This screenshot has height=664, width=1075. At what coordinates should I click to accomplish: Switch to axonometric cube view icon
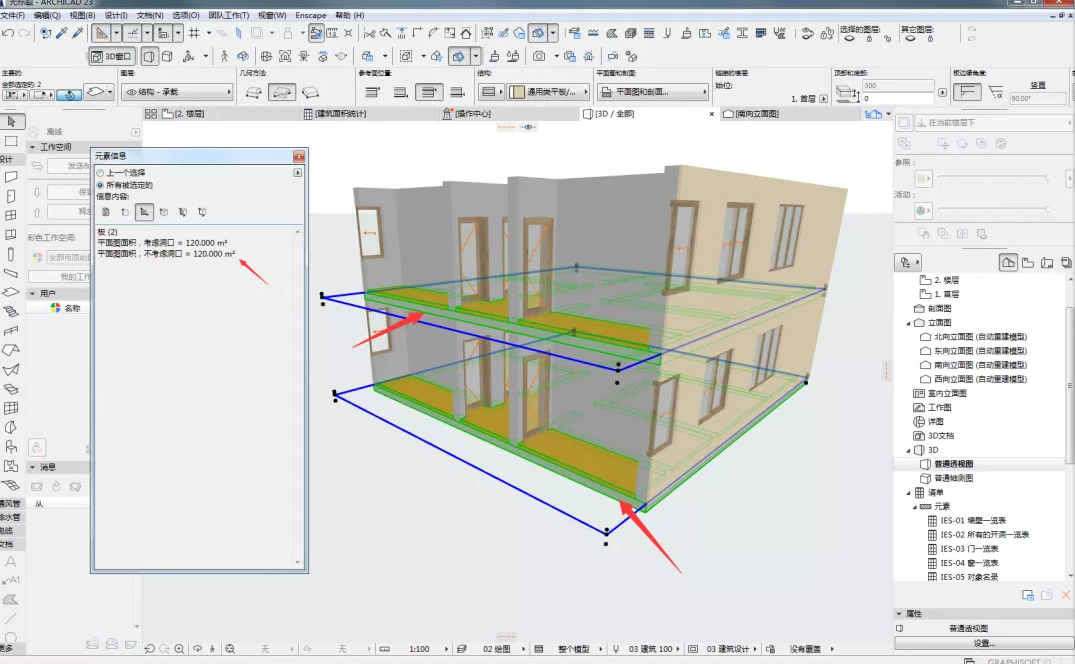pyautogui.click(x=167, y=56)
